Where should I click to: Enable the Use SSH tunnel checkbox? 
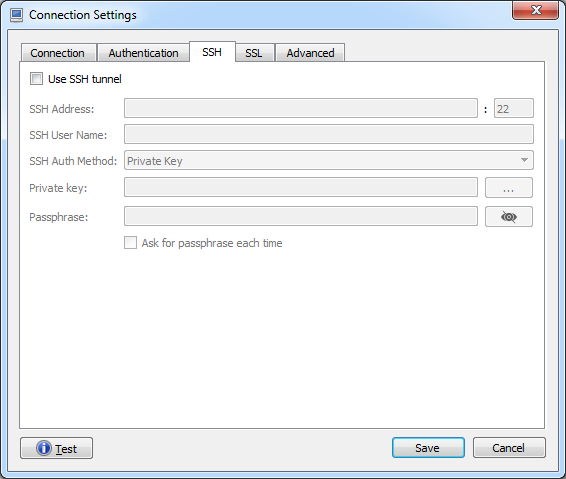point(36,79)
